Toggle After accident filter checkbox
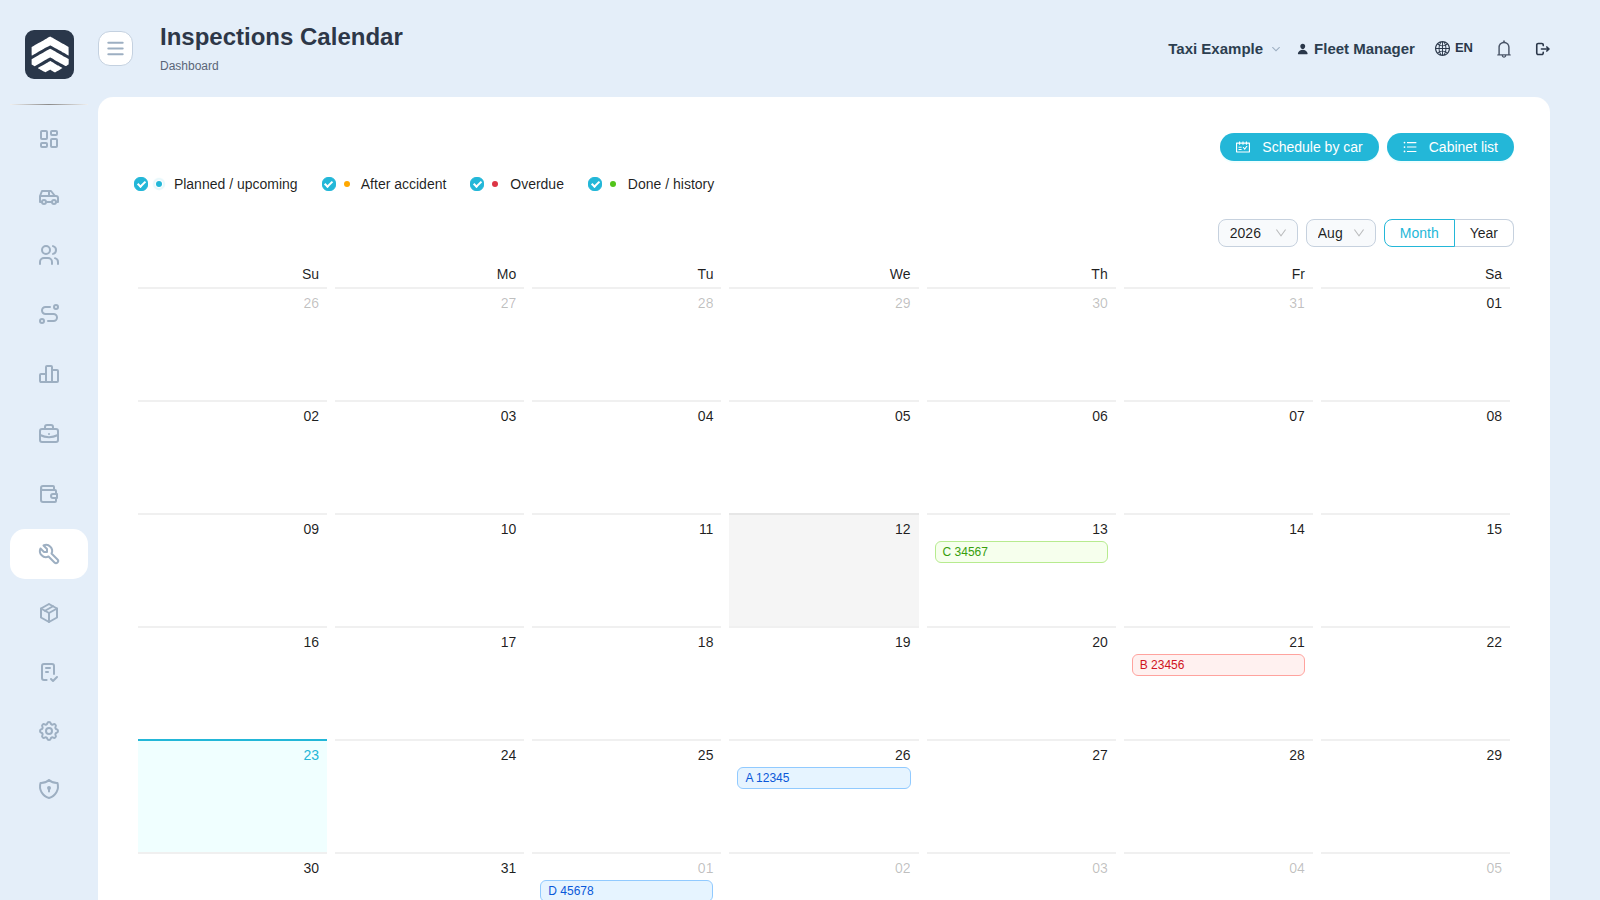This screenshot has height=900, width=1600. (328, 184)
